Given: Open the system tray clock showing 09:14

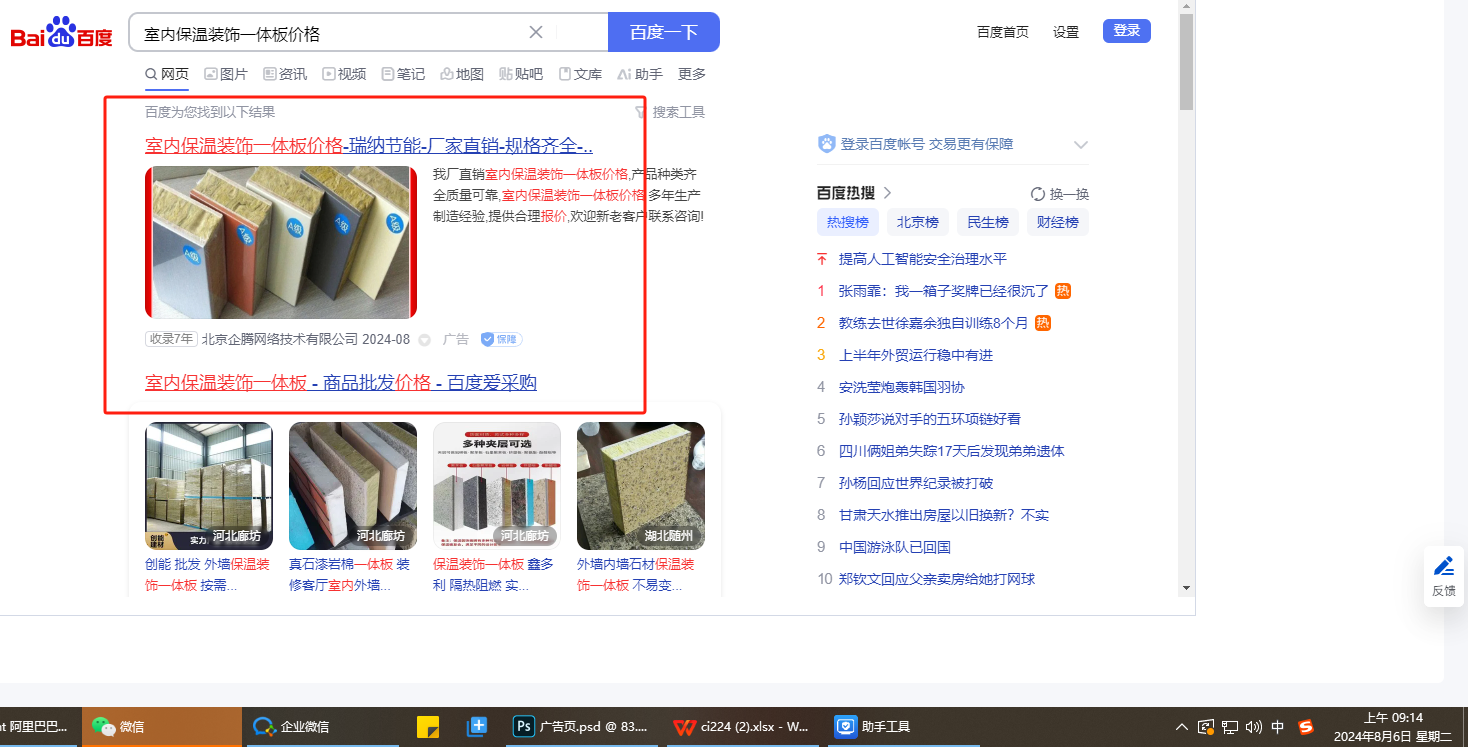Looking at the screenshot, I should (1393, 727).
